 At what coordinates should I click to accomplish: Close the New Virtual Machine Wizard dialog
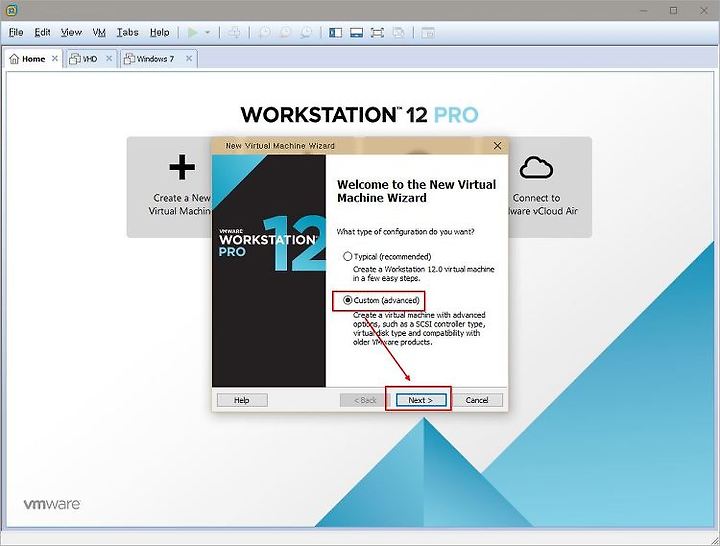click(x=497, y=146)
